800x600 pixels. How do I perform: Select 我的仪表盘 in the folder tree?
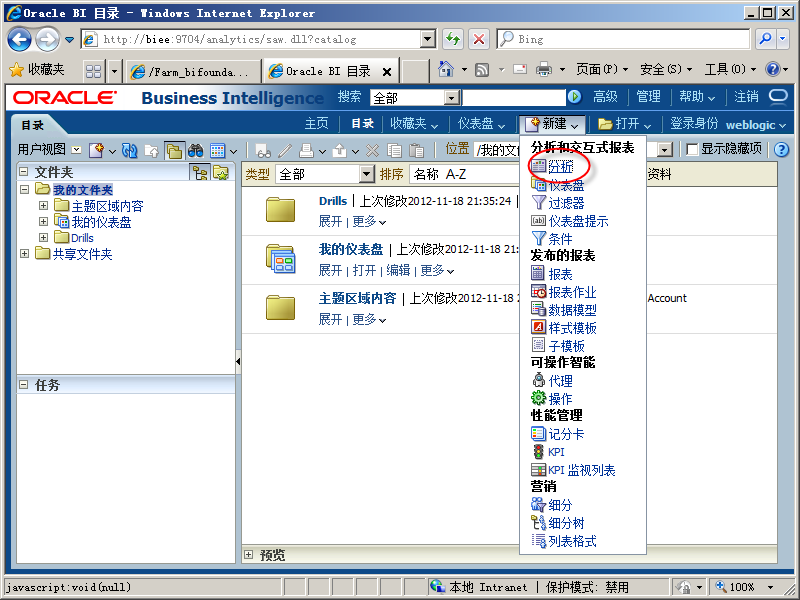[x=101, y=222]
